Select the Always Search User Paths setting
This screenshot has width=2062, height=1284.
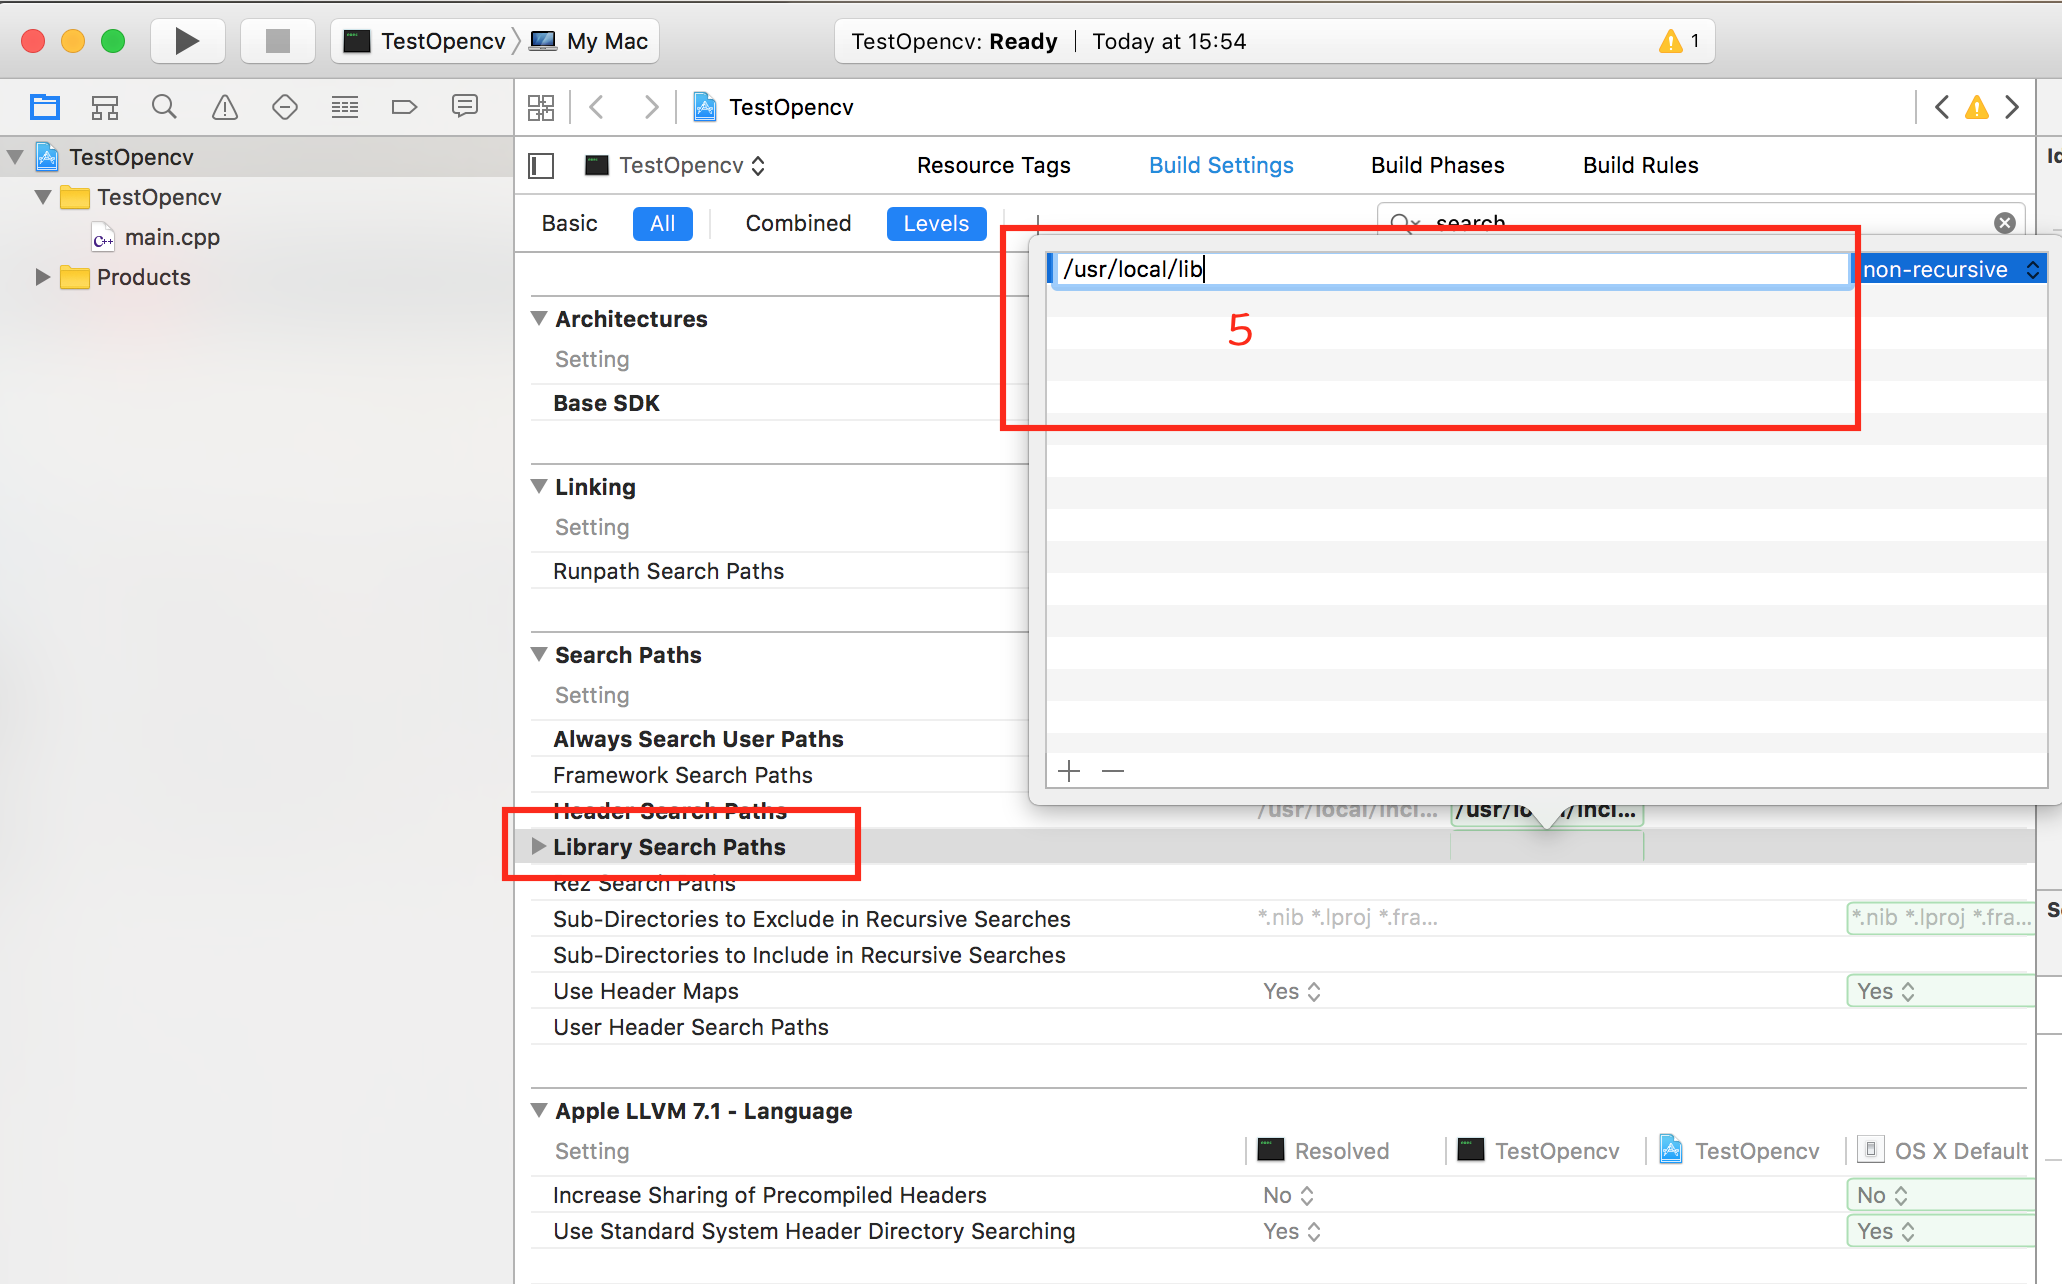point(698,739)
